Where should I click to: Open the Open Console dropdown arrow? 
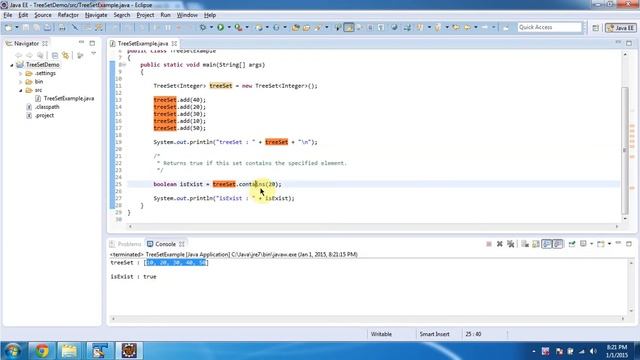point(609,244)
